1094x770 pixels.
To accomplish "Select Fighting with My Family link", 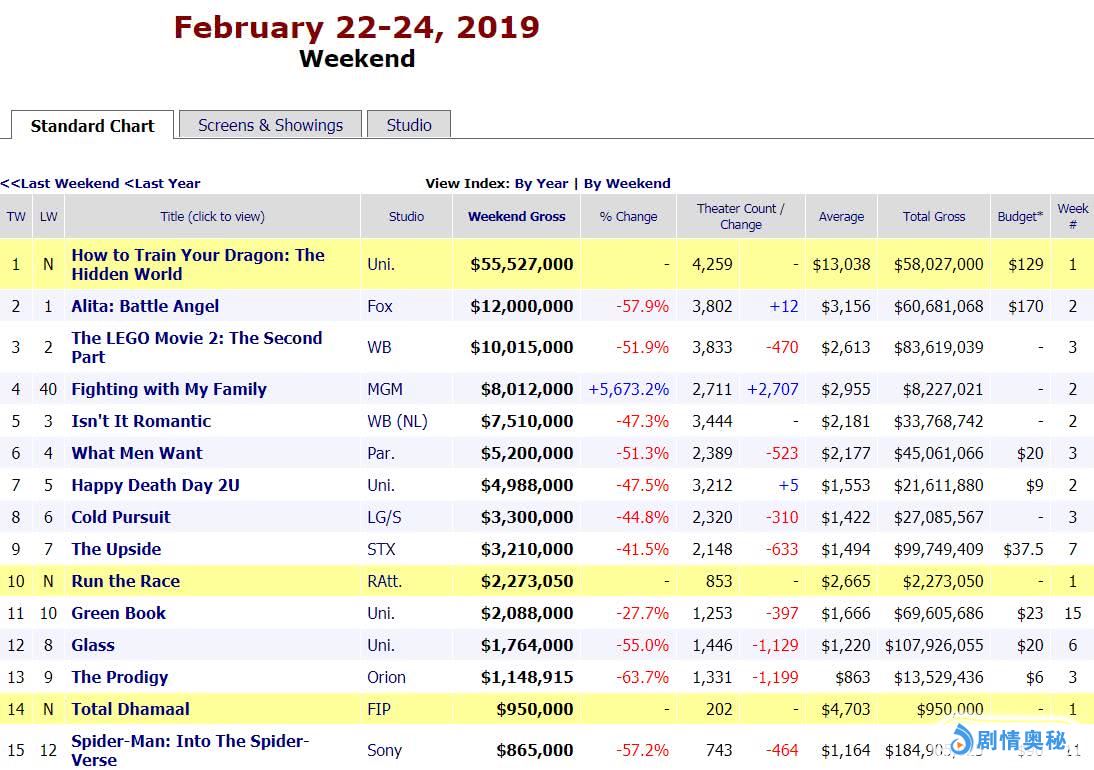I will tap(168, 389).
